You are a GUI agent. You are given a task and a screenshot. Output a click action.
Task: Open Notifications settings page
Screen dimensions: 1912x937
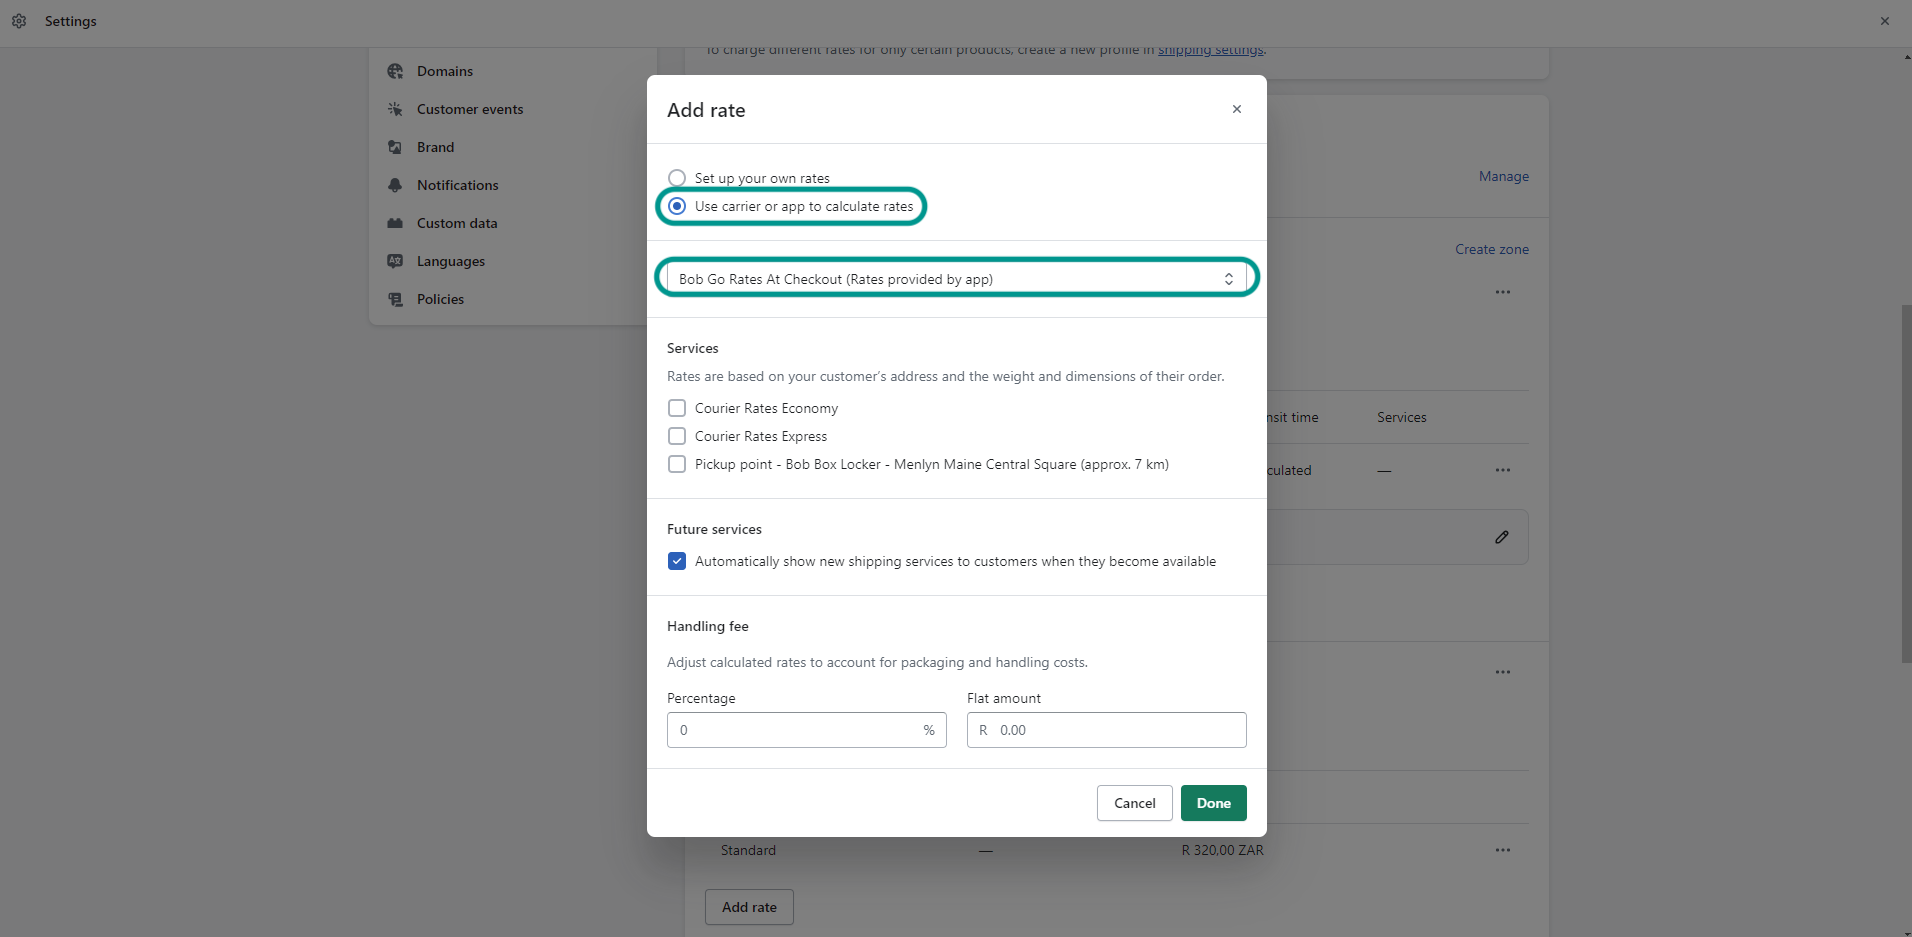pos(457,185)
